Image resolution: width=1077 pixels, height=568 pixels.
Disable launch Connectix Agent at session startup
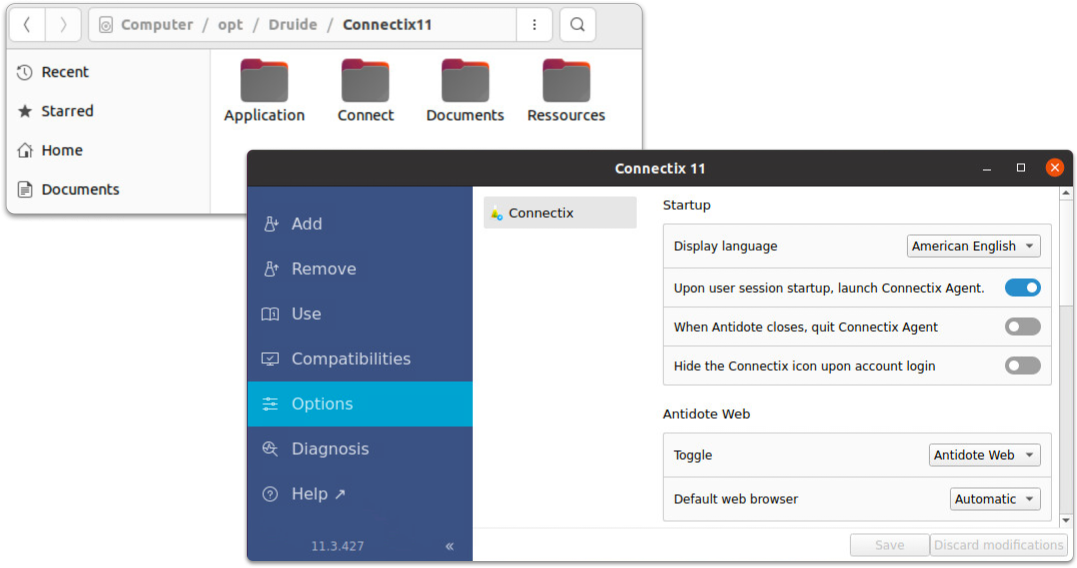[x=1022, y=288]
